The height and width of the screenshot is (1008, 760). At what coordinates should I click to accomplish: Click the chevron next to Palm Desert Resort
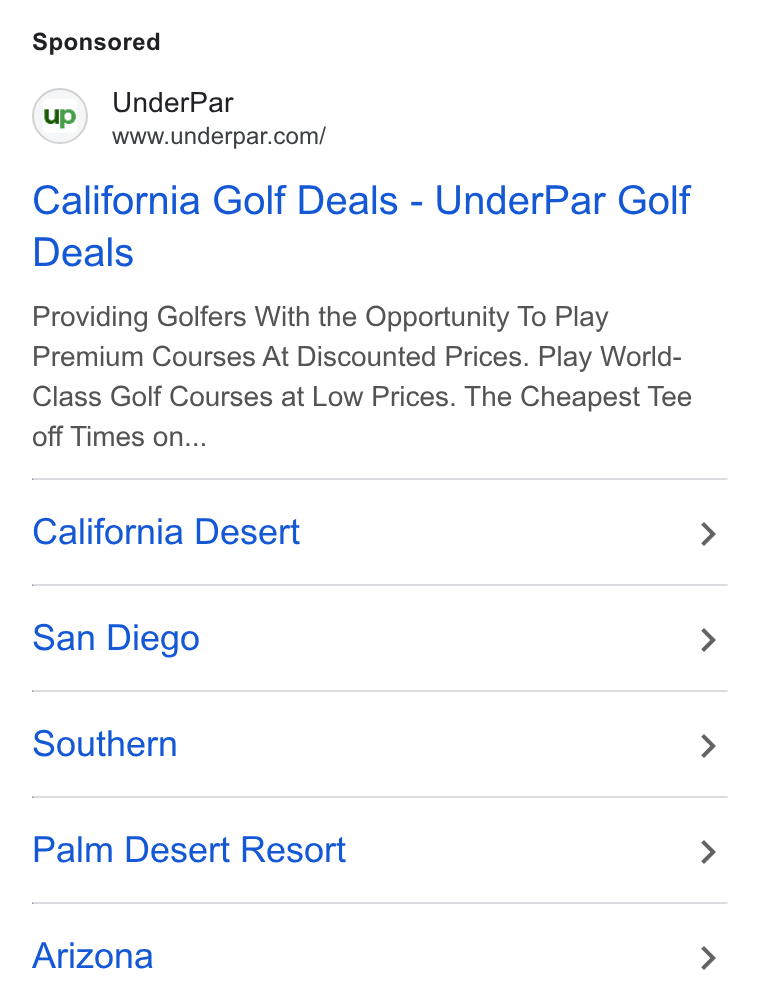coord(708,852)
